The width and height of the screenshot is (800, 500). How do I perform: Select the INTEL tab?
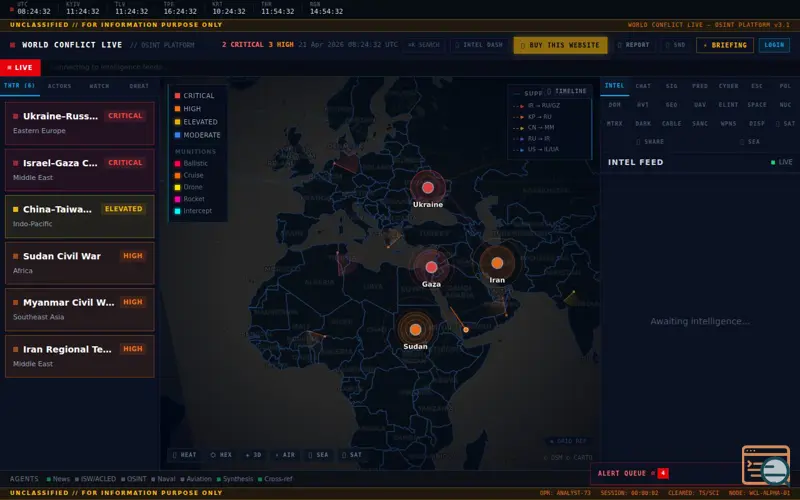[614, 86]
